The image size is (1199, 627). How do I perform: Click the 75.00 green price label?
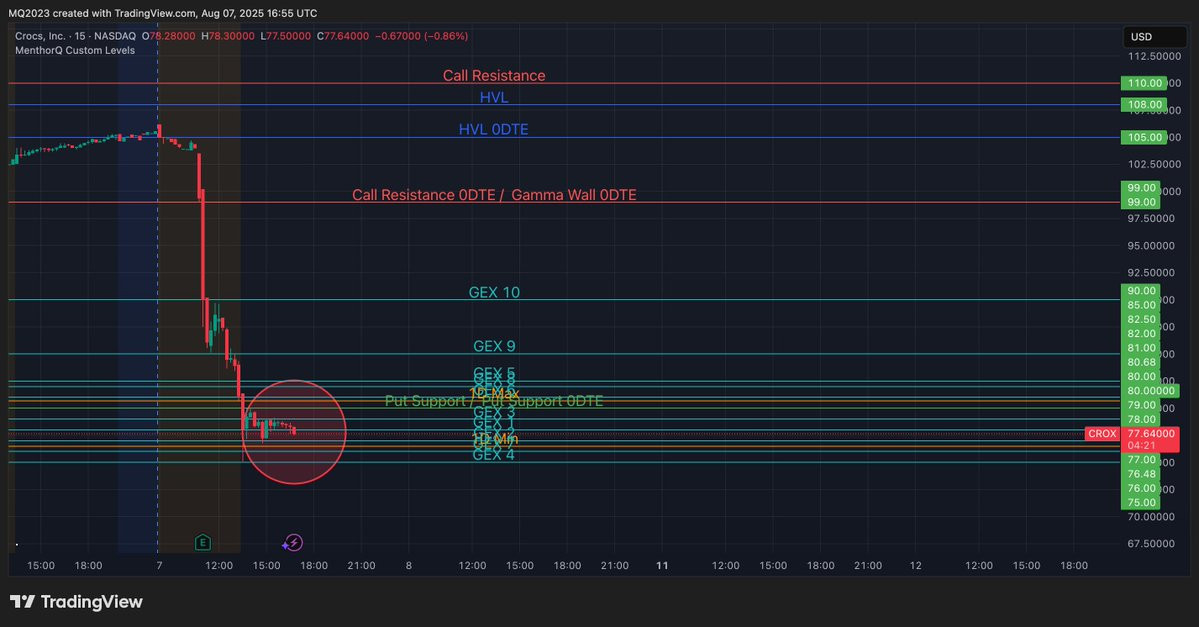tap(1141, 502)
